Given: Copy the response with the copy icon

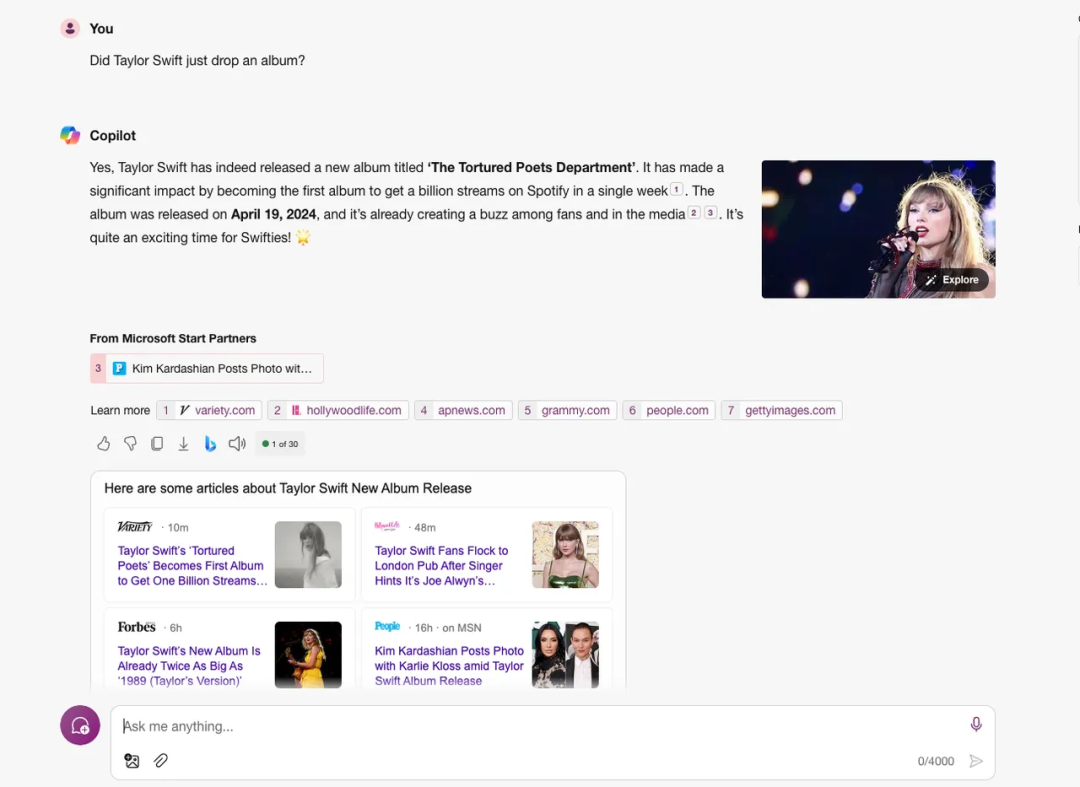Looking at the screenshot, I should point(157,444).
